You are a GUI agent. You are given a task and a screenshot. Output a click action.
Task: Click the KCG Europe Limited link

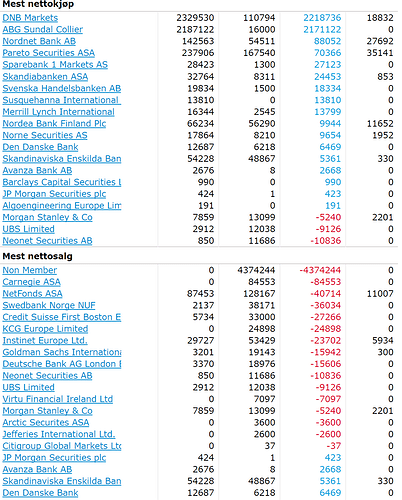tap(45, 329)
